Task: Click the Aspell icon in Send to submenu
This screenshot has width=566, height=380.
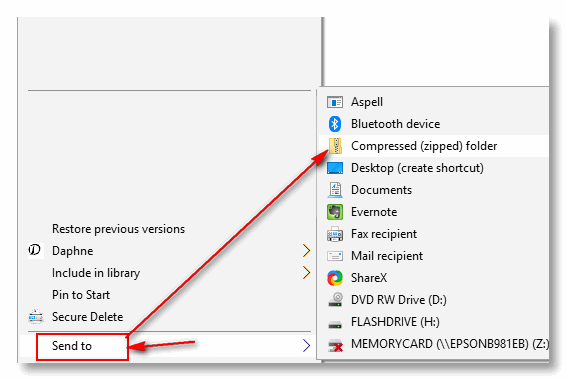Action: 335,102
